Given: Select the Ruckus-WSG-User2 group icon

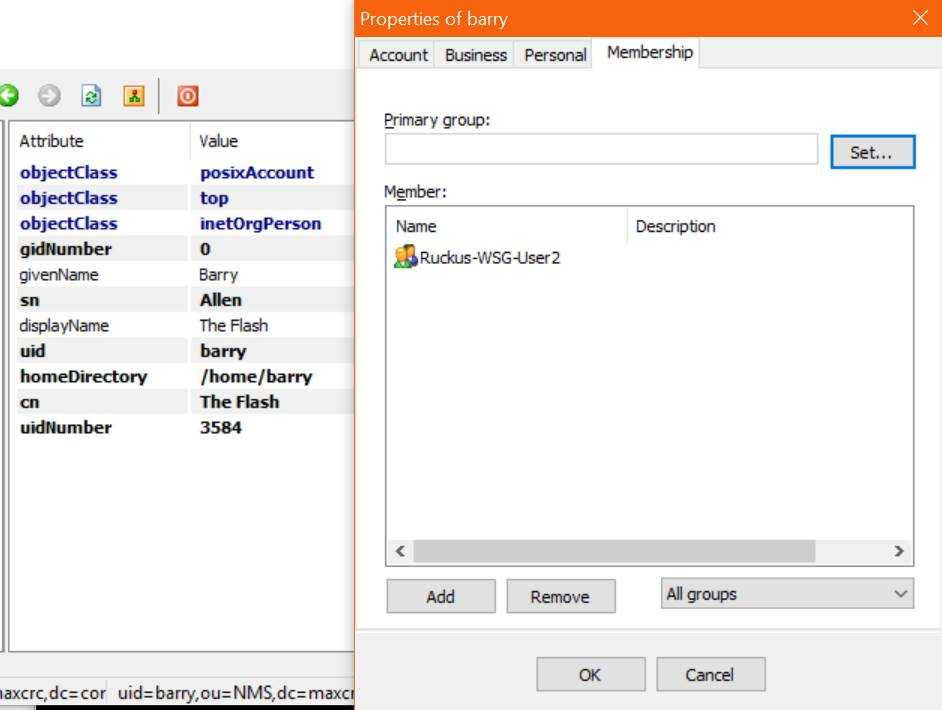Looking at the screenshot, I should point(405,258).
